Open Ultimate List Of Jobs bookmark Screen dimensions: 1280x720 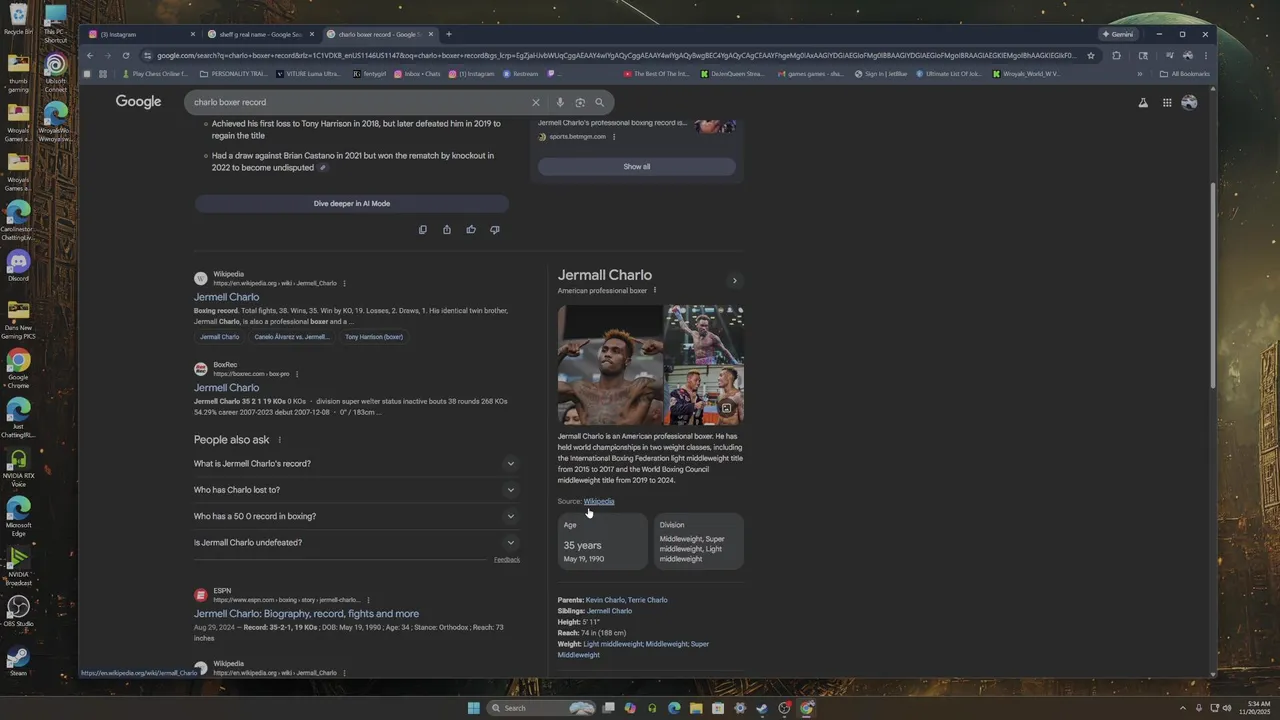pos(949,74)
